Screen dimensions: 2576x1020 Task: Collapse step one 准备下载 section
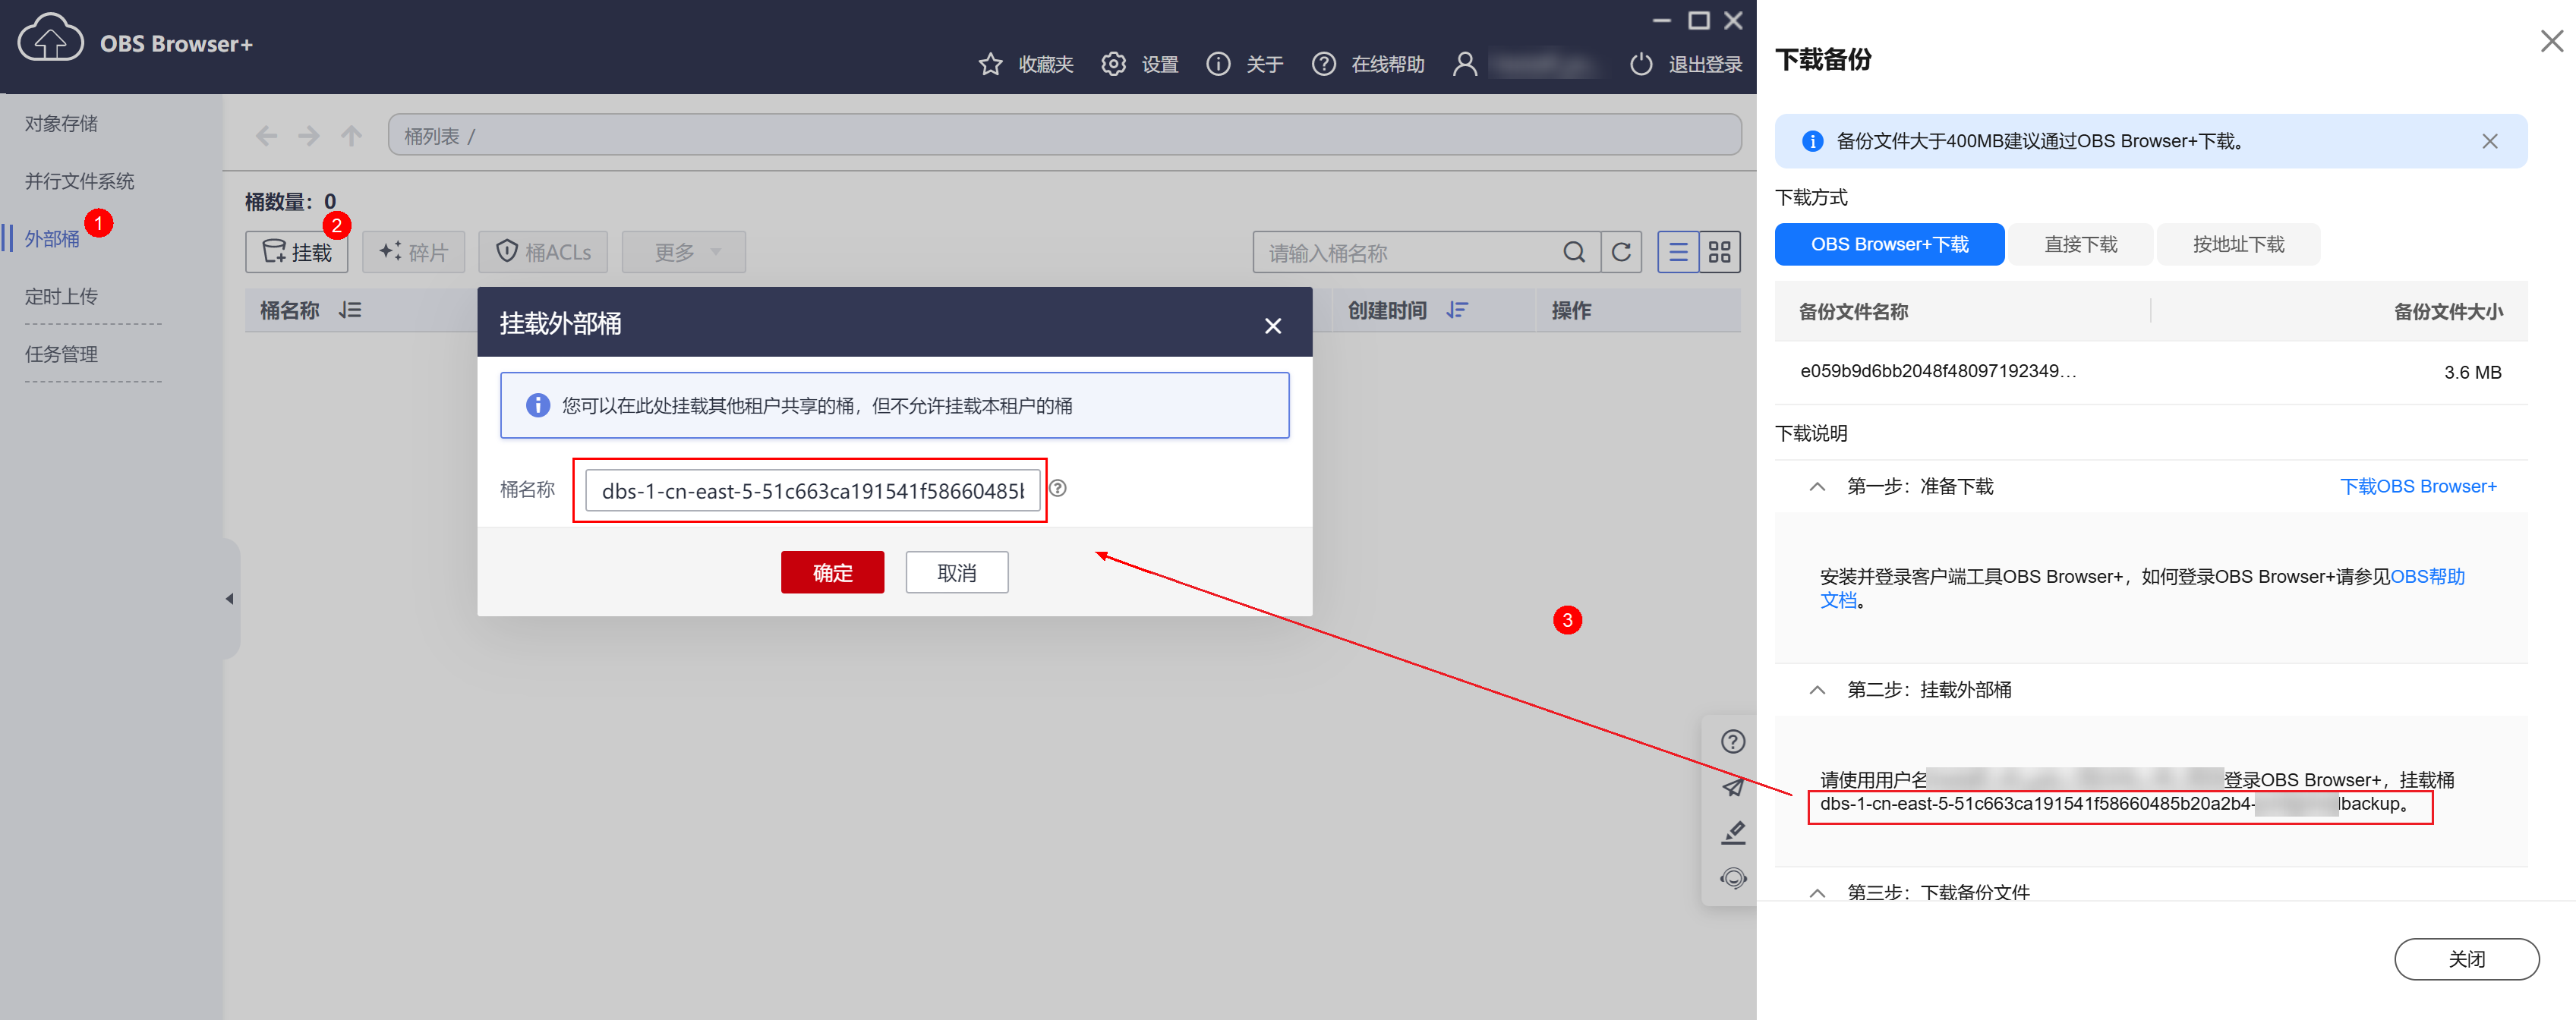click(x=1817, y=487)
